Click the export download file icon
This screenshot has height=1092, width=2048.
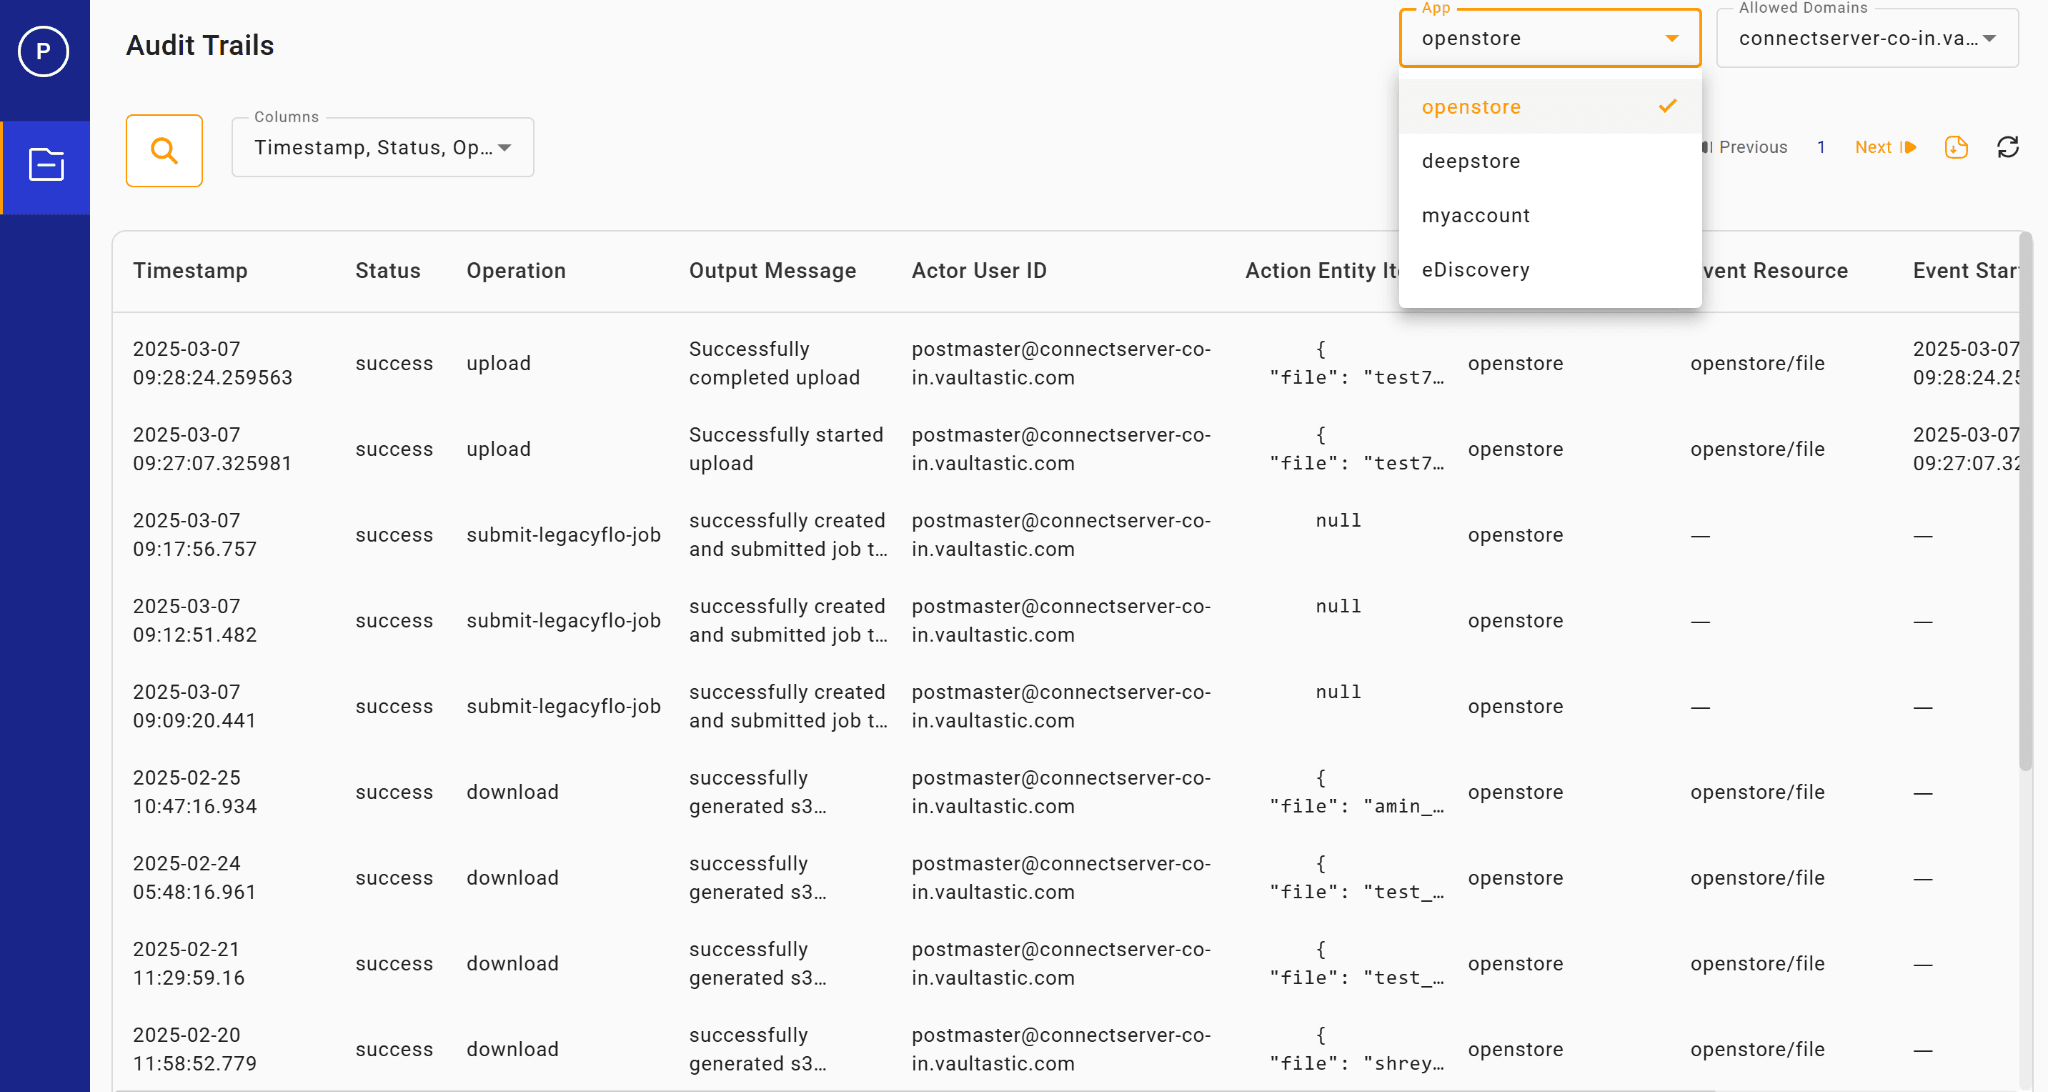pyautogui.click(x=1956, y=148)
